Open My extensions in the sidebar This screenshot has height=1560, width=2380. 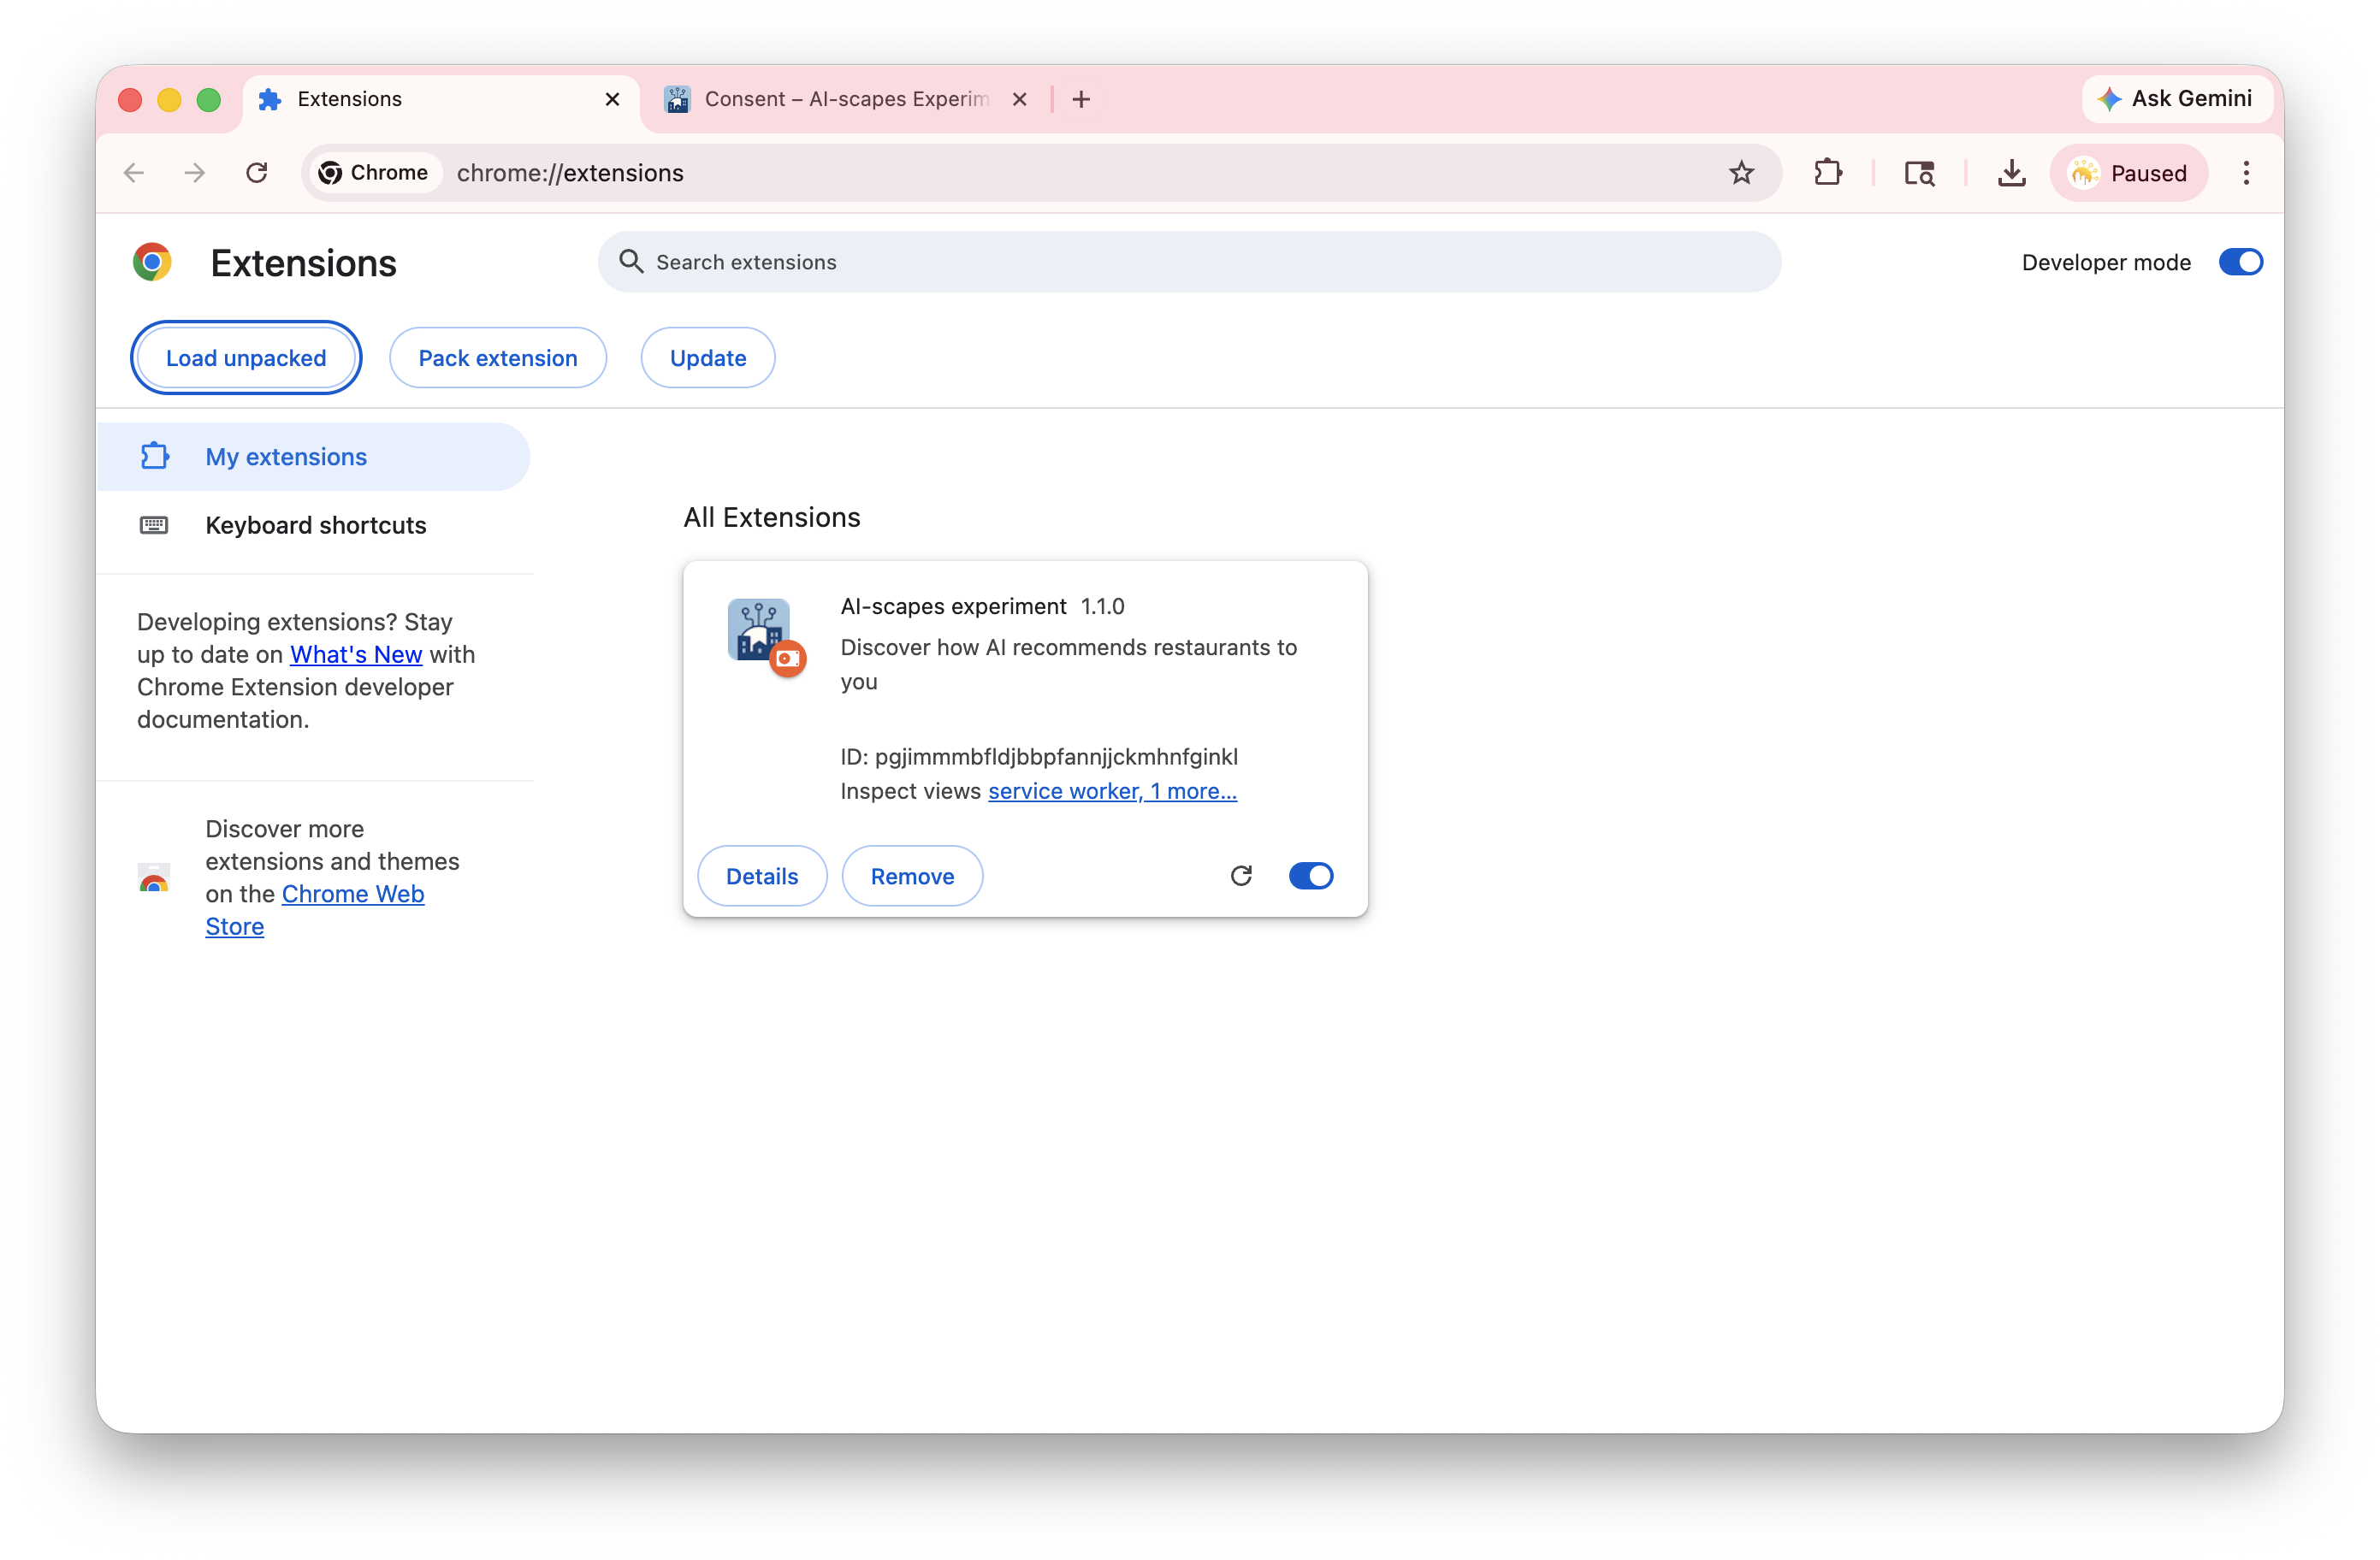[x=313, y=457]
